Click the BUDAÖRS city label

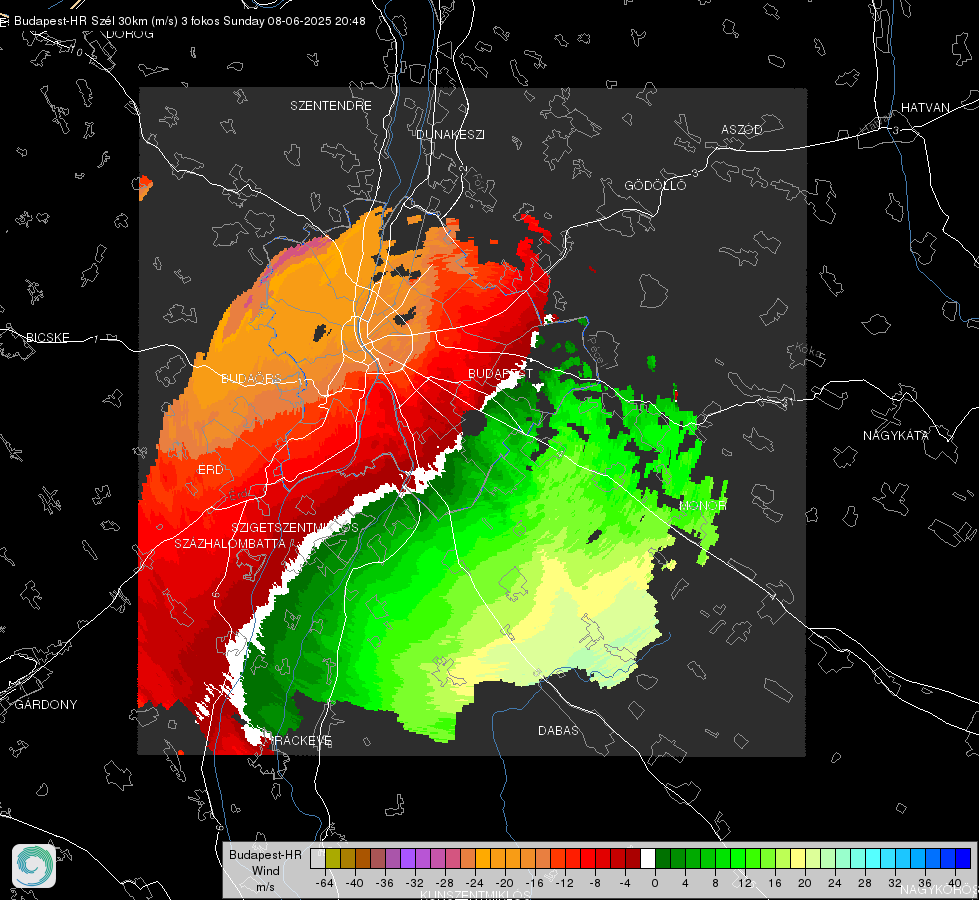[252, 379]
